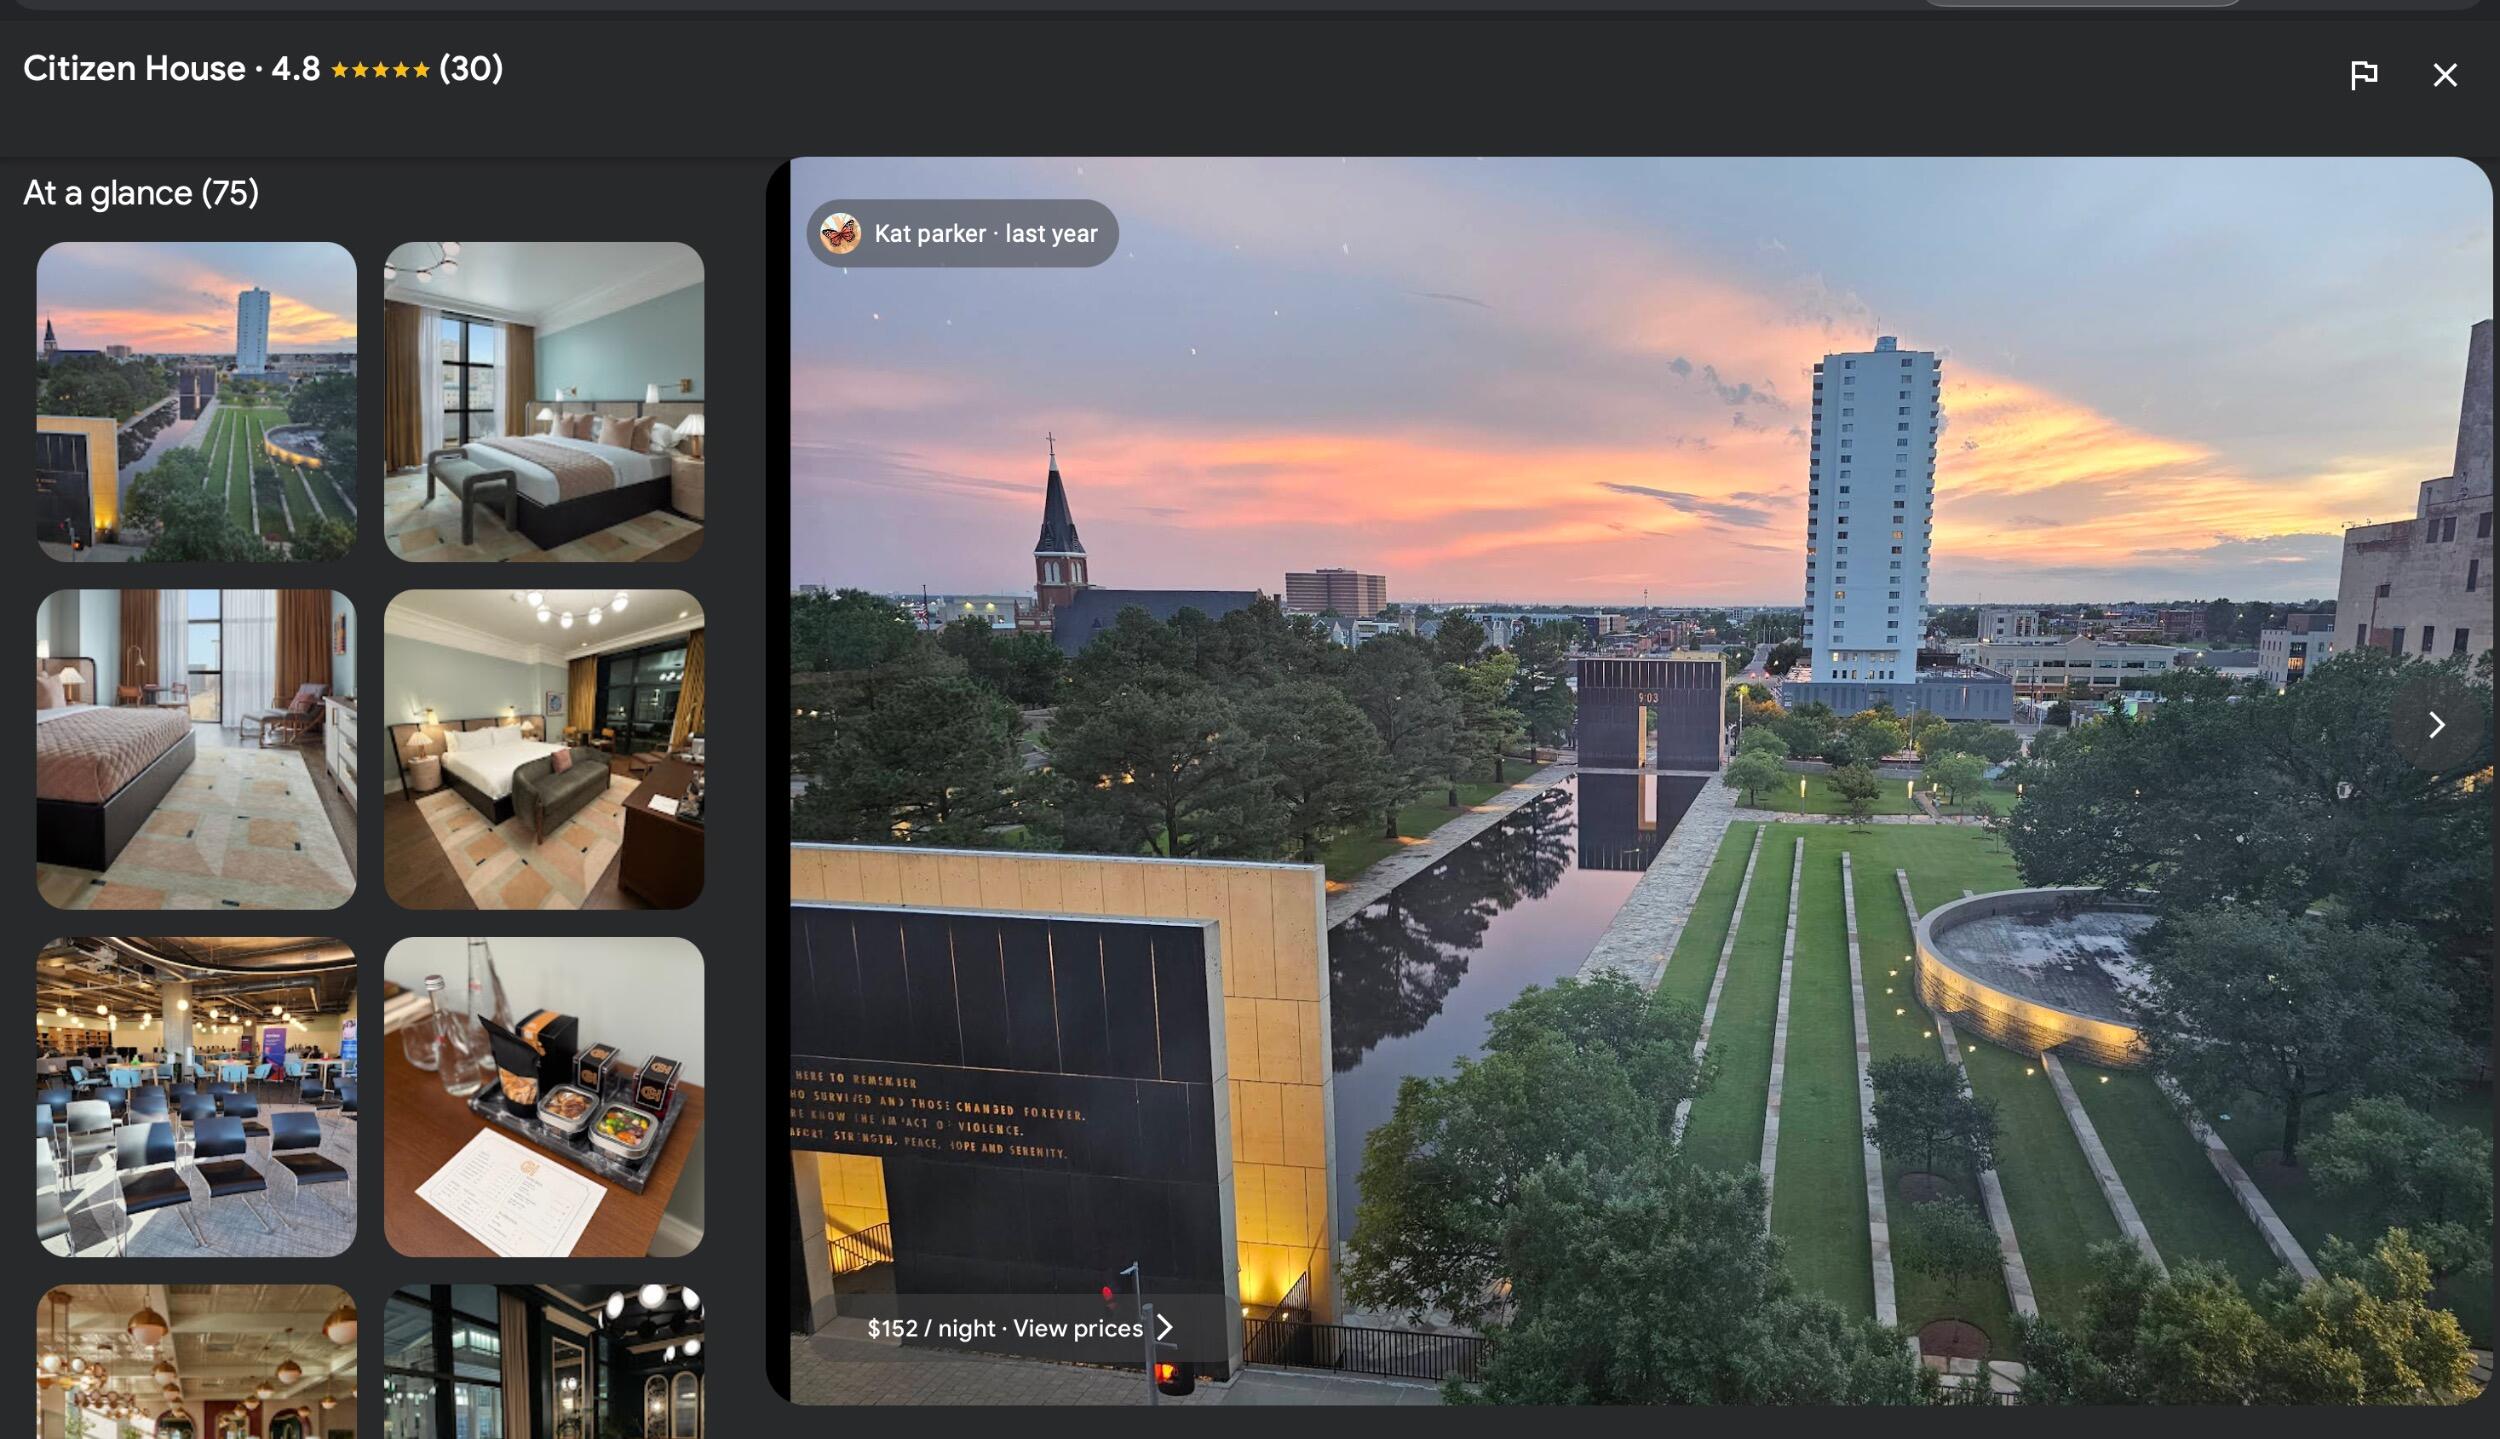This screenshot has height=1439, width=2500.
Task: Close the photo viewer with X
Action: pyautogui.click(x=2444, y=75)
